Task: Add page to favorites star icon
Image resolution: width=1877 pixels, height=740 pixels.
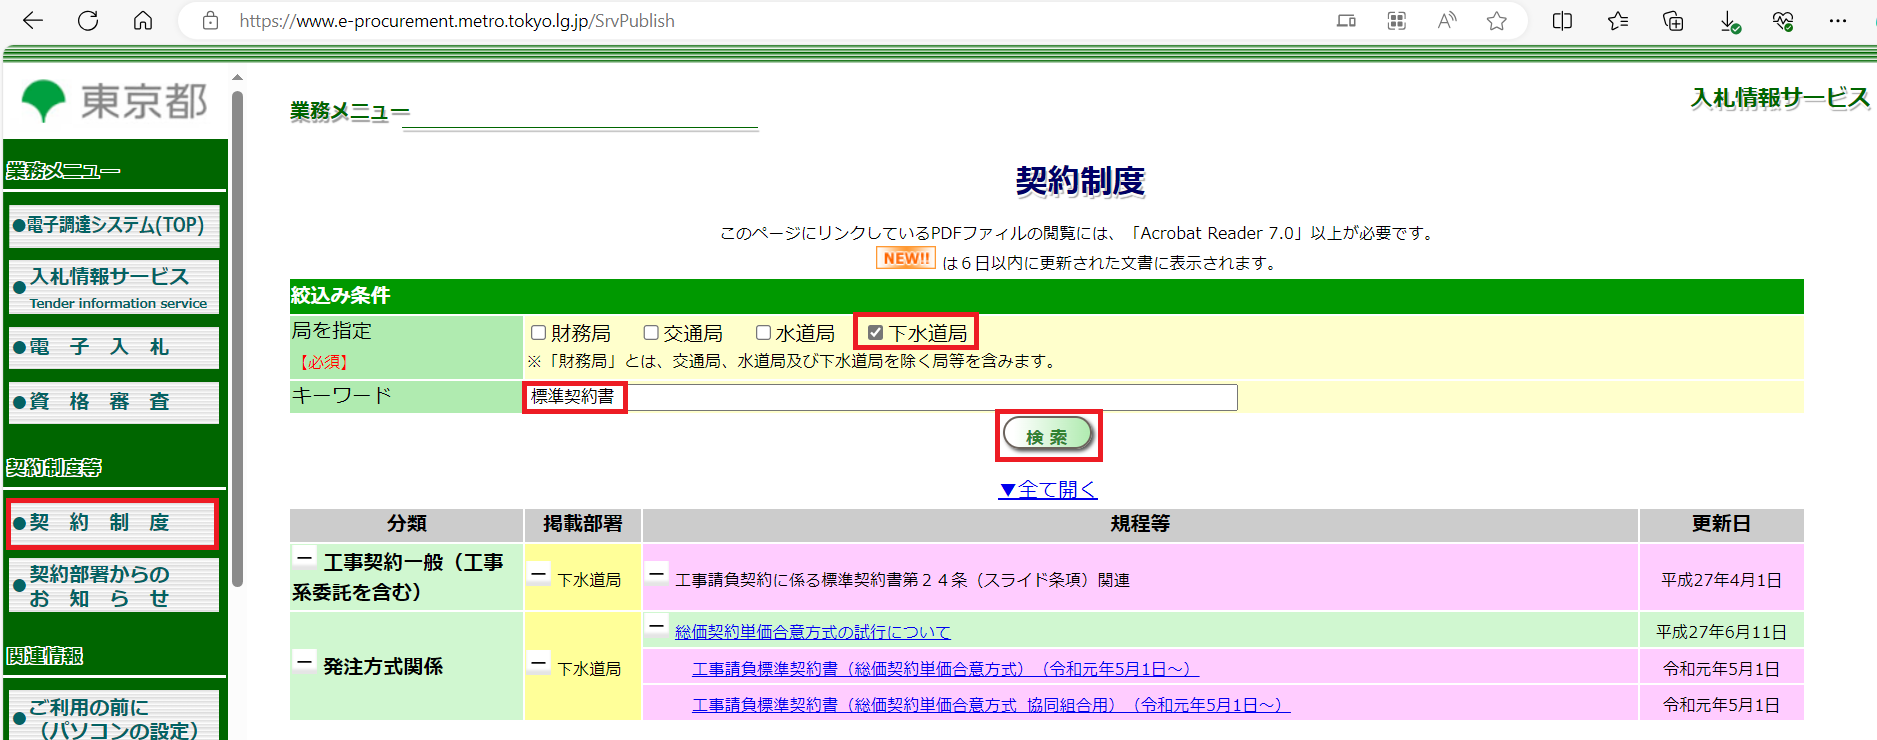Action: [x=1496, y=21]
